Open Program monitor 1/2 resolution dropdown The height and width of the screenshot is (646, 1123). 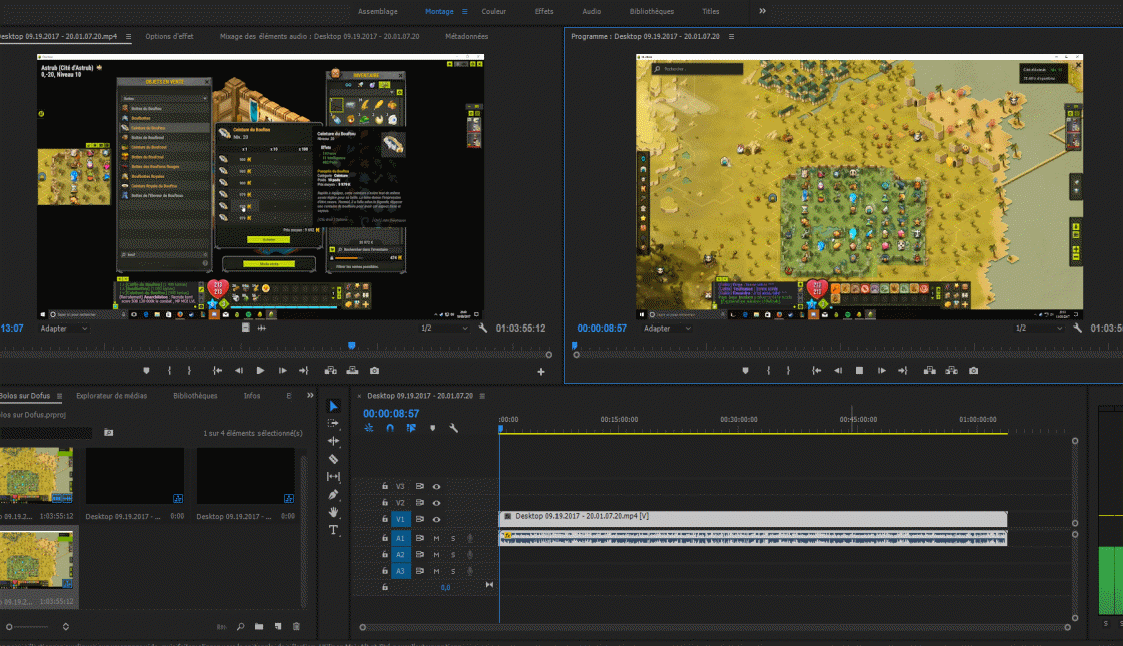point(1039,328)
